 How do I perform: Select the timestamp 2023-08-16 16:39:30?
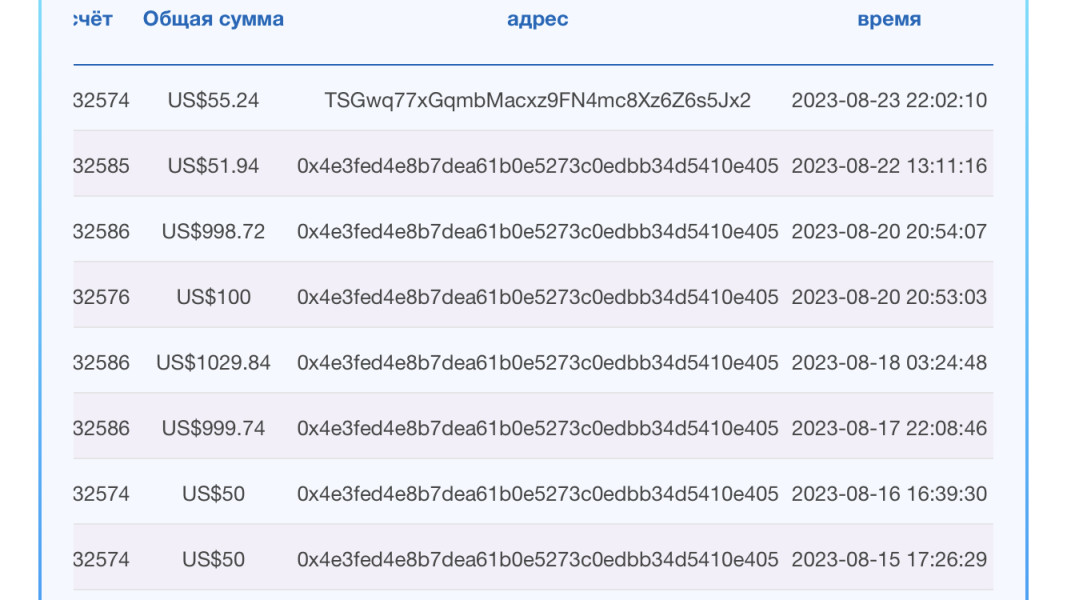(889, 494)
